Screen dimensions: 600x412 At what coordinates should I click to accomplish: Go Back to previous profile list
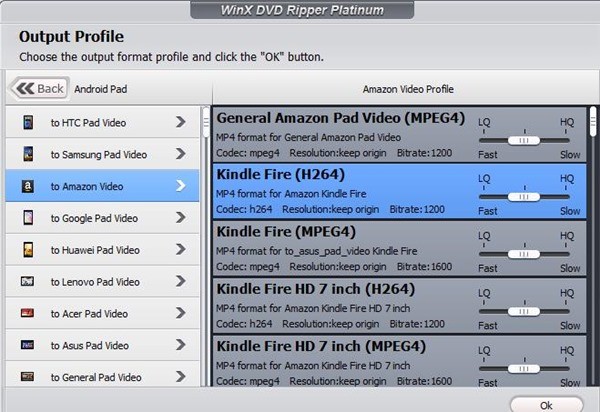pyautogui.click(x=39, y=88)
